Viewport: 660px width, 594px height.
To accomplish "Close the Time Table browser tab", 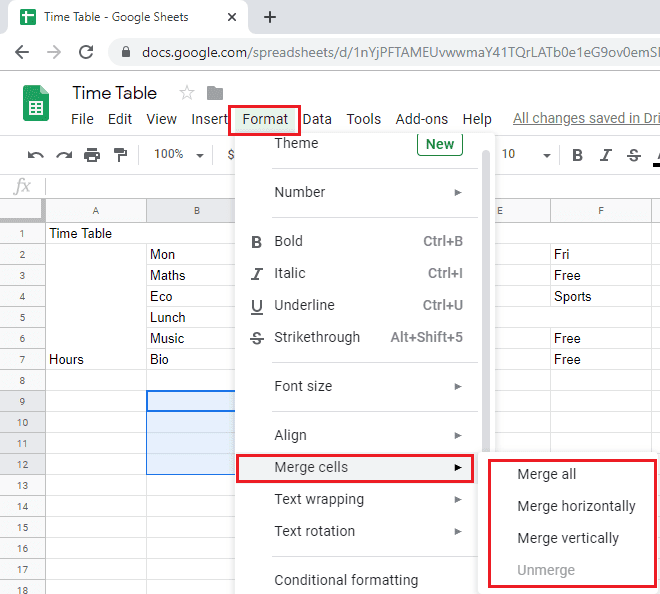I will pyautogui.click(x=232, y=17).
